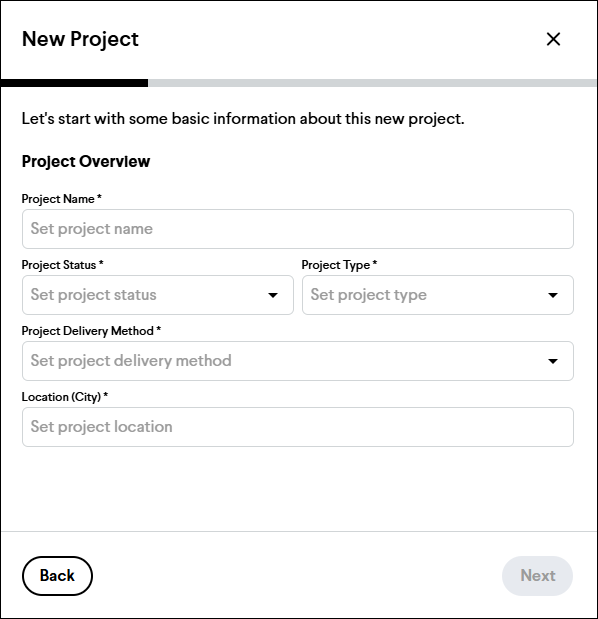Close the New Project dialog
Image resolution: width=598 pixels, height=619 pixels.
[553, 39]
